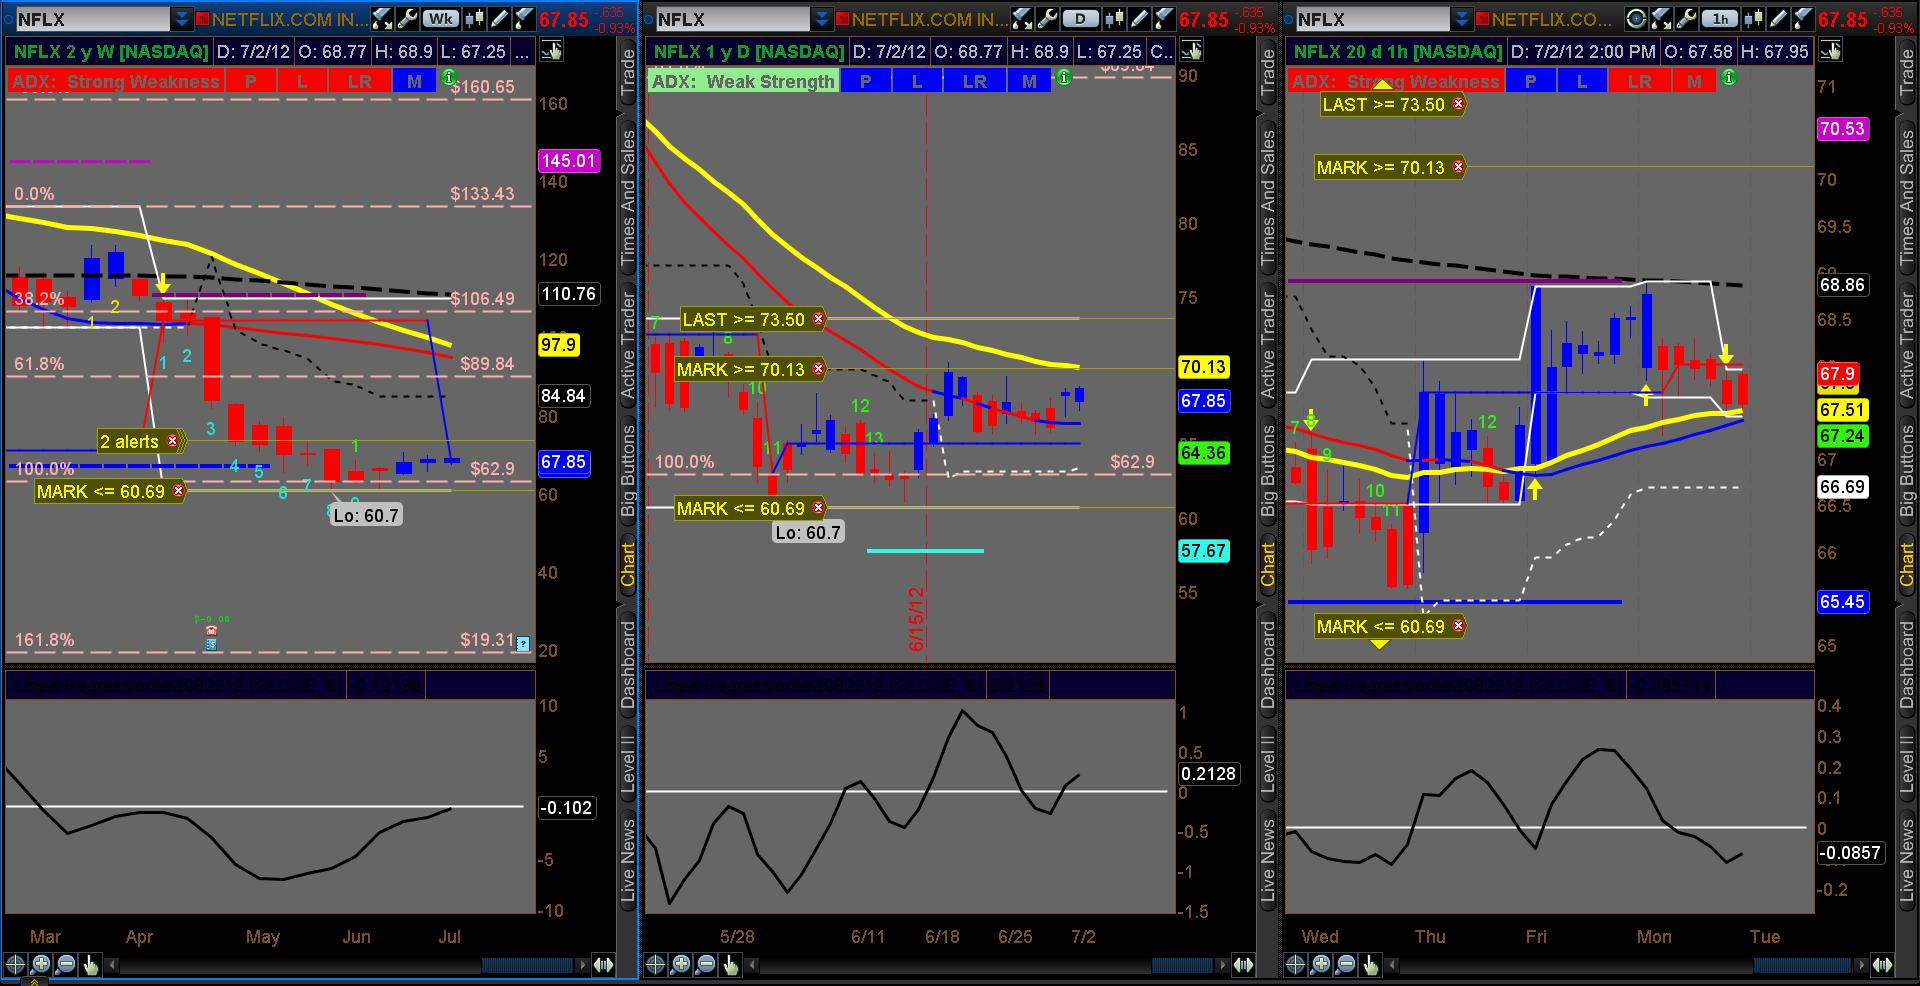Remove LAST >= 73.50 alert on daily chart

(818, 320)
